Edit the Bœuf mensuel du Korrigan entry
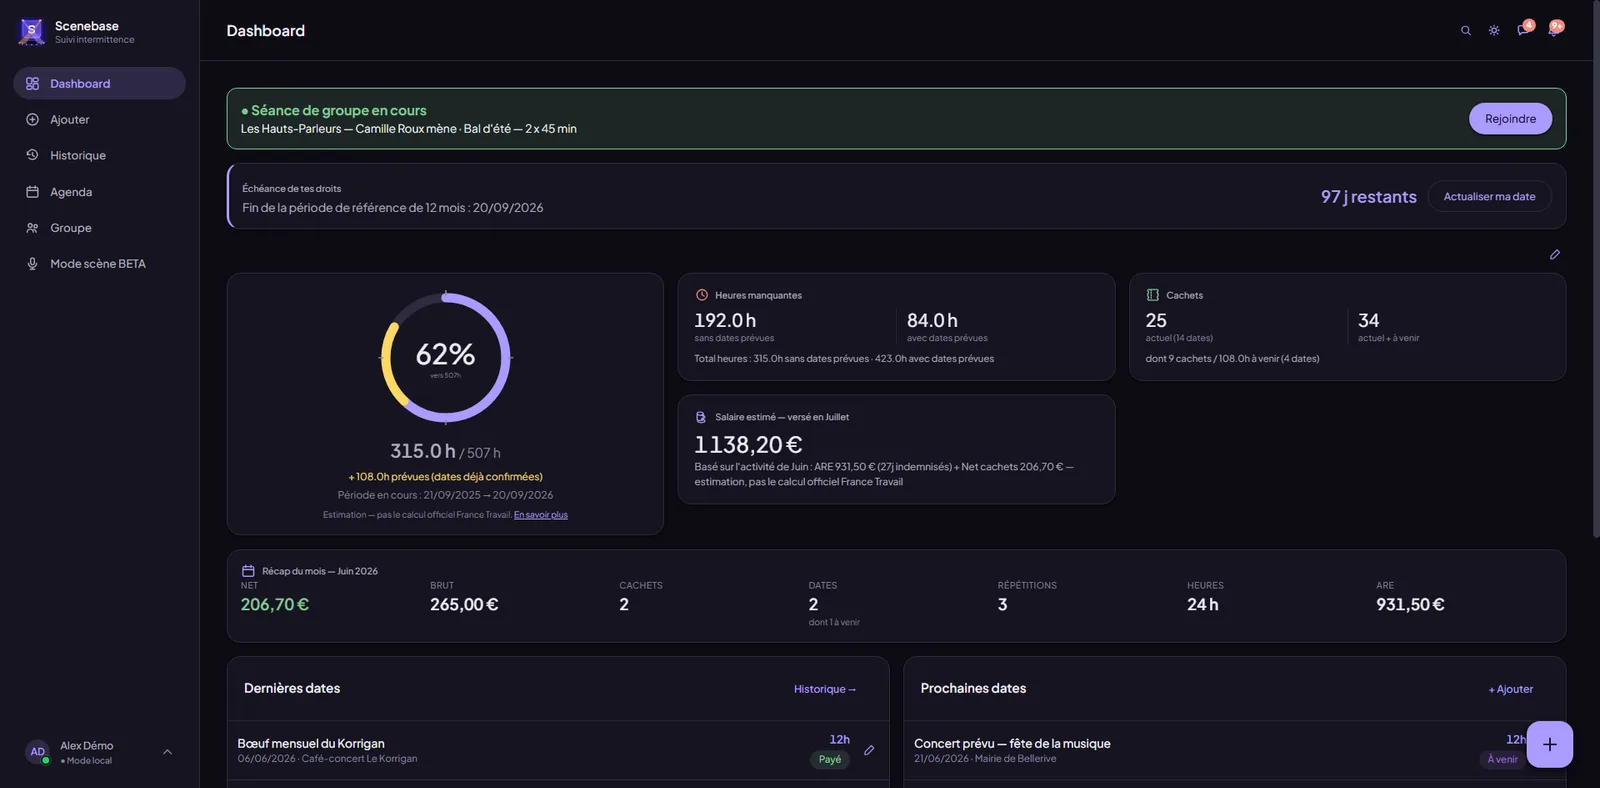Screen dimensions: 1600x788 coord(869,750)
